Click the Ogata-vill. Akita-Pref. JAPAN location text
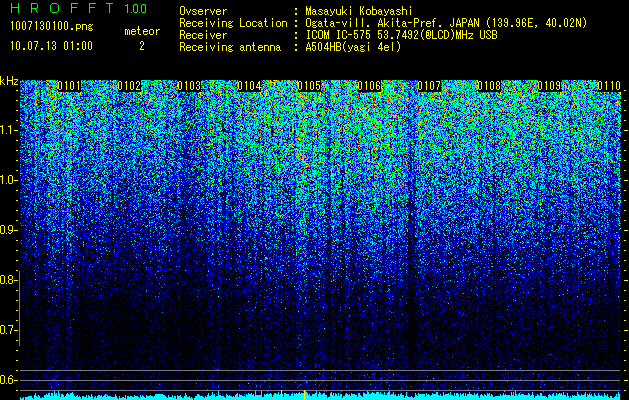The width and height of the screenshot is (629, 400). (446, 23)
